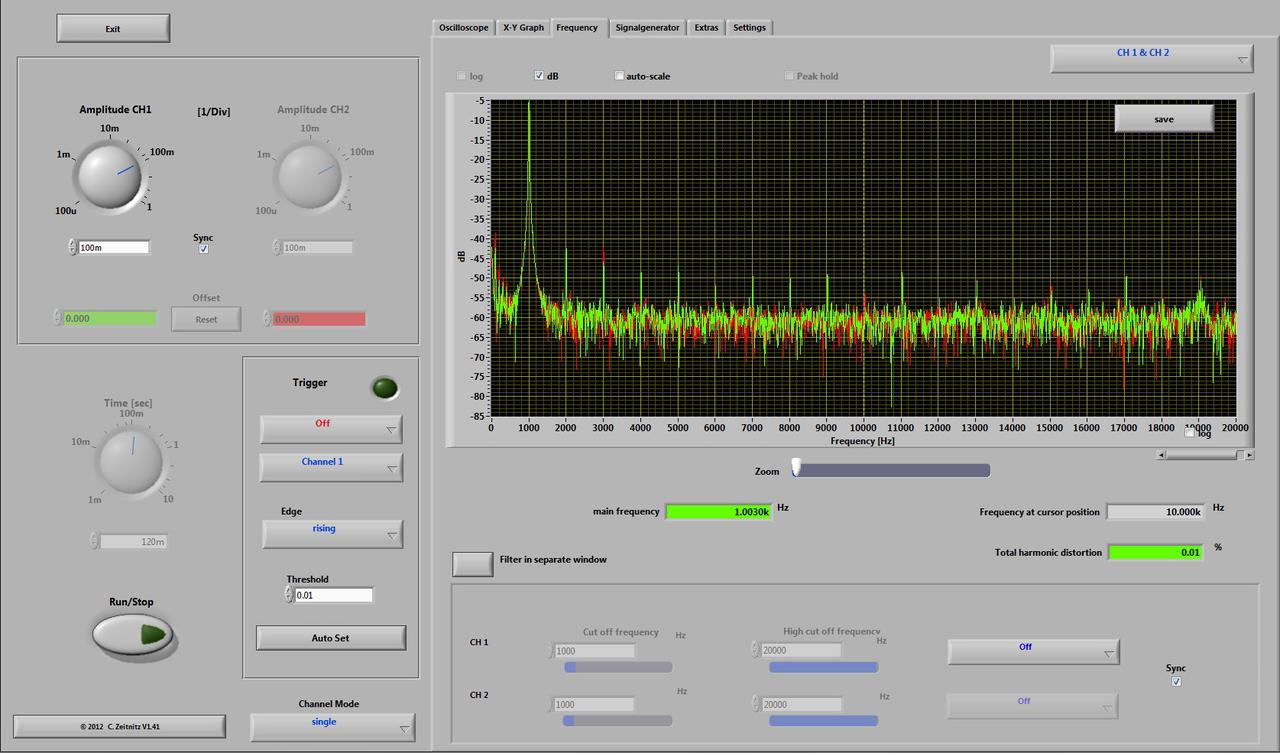Click the Amplitude CH2 knob
The height and width of the screenshot is (753, 1280).
point(310,177)
